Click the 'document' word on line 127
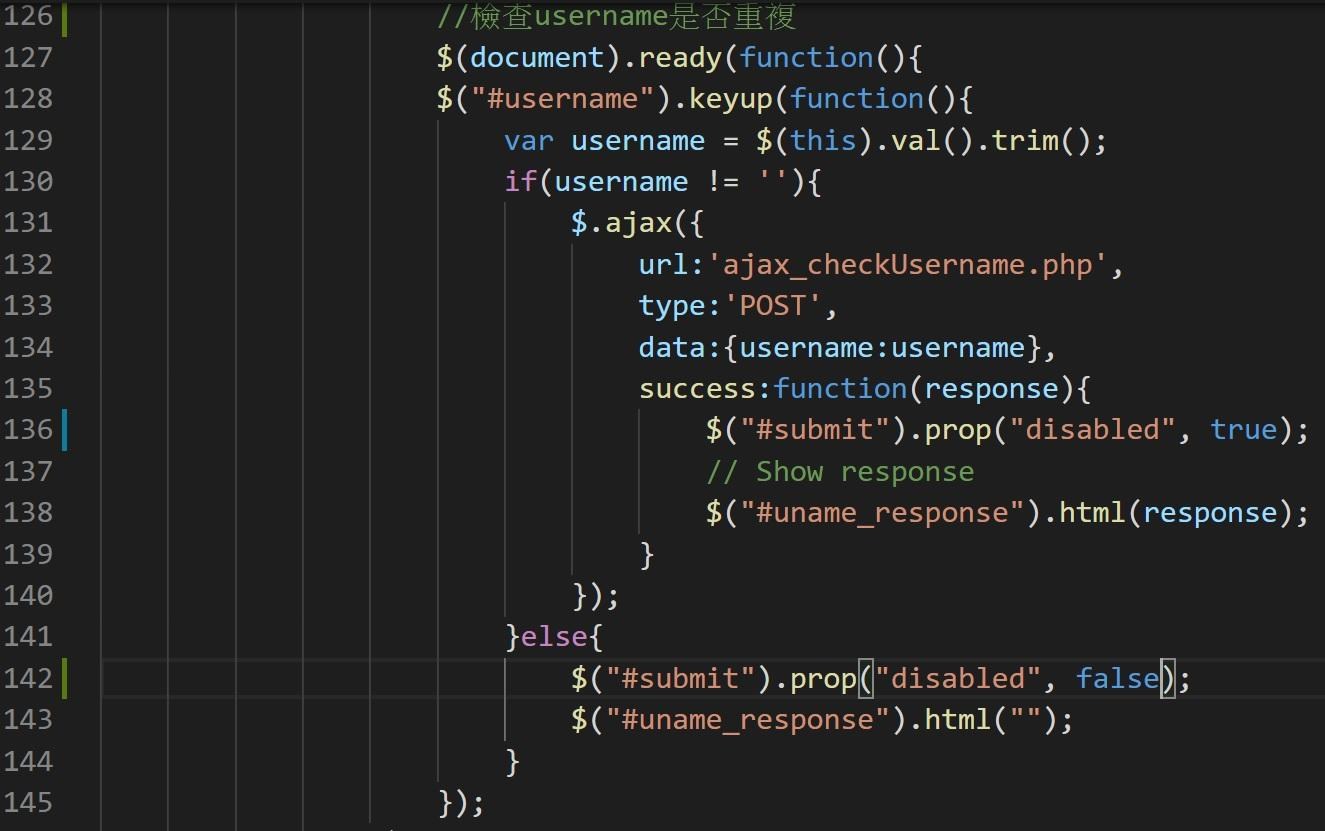Image resolution: width=1325 pixels, height=831 pixels. click(x=537, y=58)
